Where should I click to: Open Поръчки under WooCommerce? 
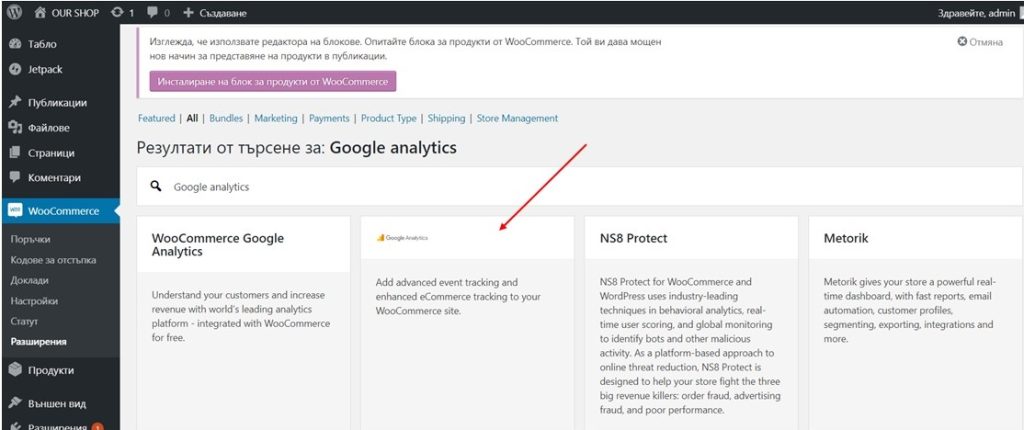(x=31, y=239)
